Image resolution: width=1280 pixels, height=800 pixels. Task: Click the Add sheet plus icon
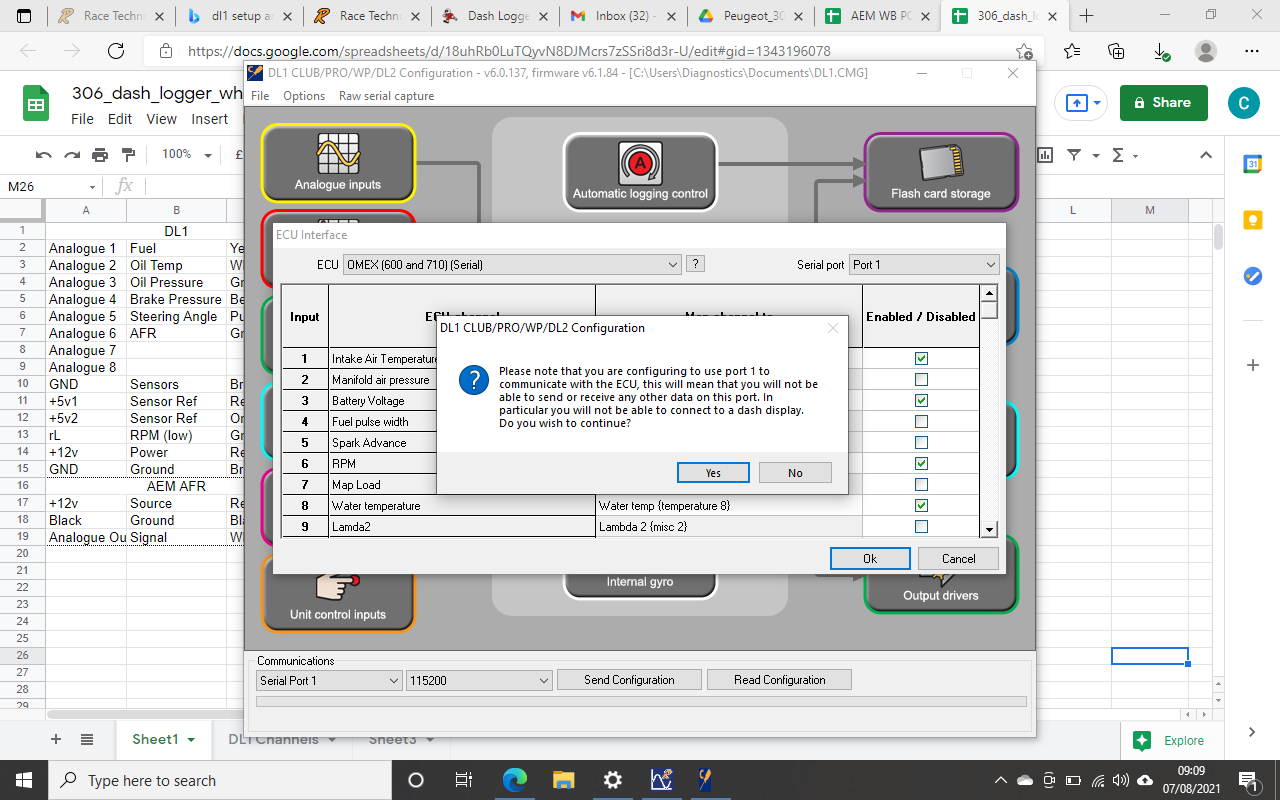pos(56,739)
